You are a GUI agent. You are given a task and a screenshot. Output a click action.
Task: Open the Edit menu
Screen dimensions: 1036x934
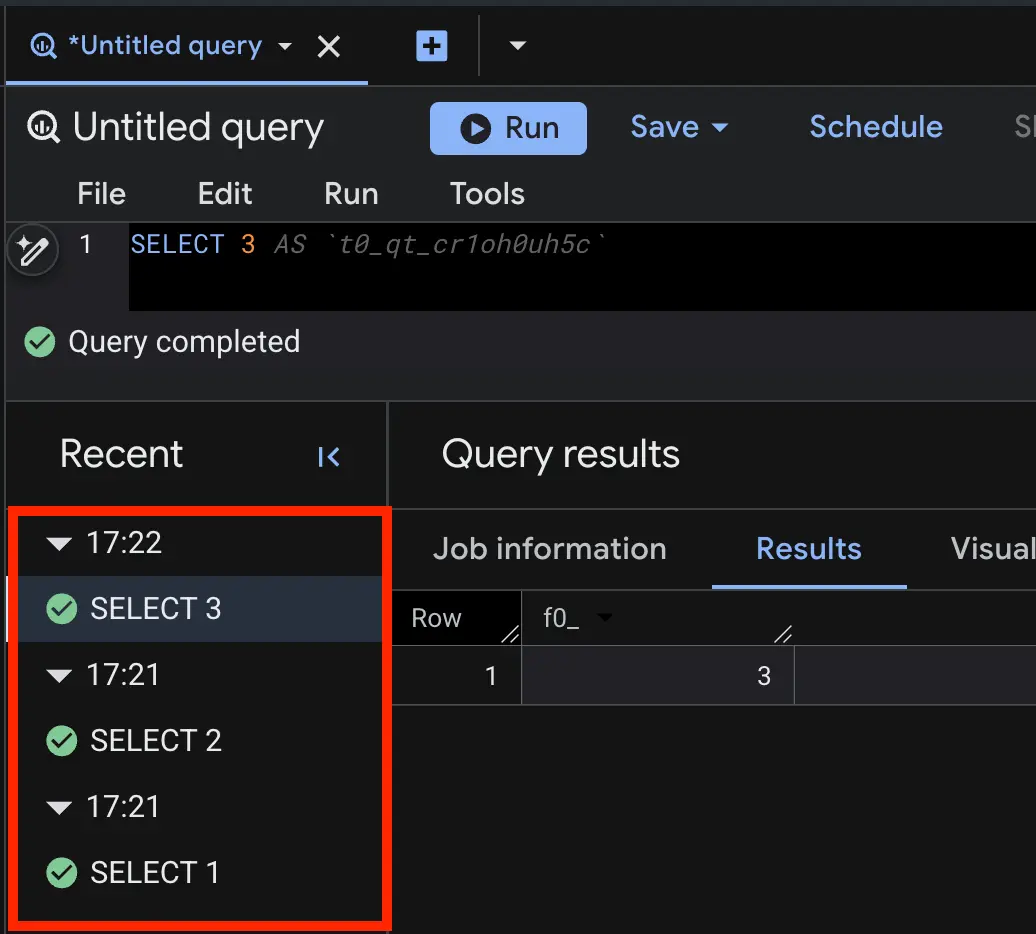tap(225, 194)
